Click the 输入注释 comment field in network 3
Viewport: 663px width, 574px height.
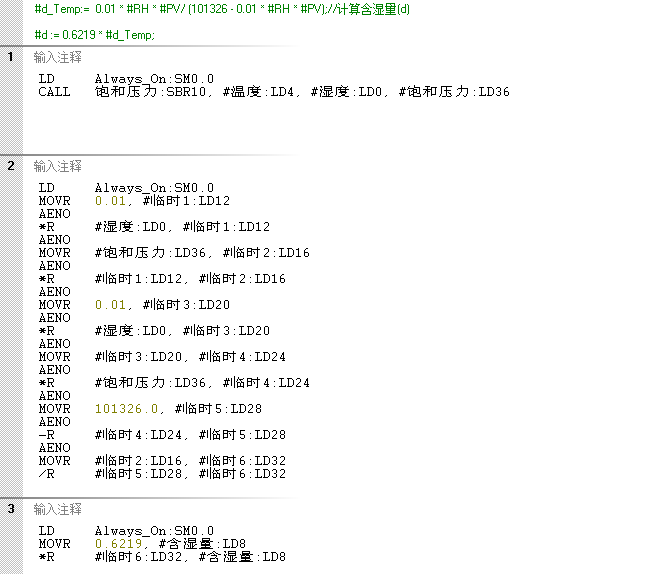click(x=58, y=510)
